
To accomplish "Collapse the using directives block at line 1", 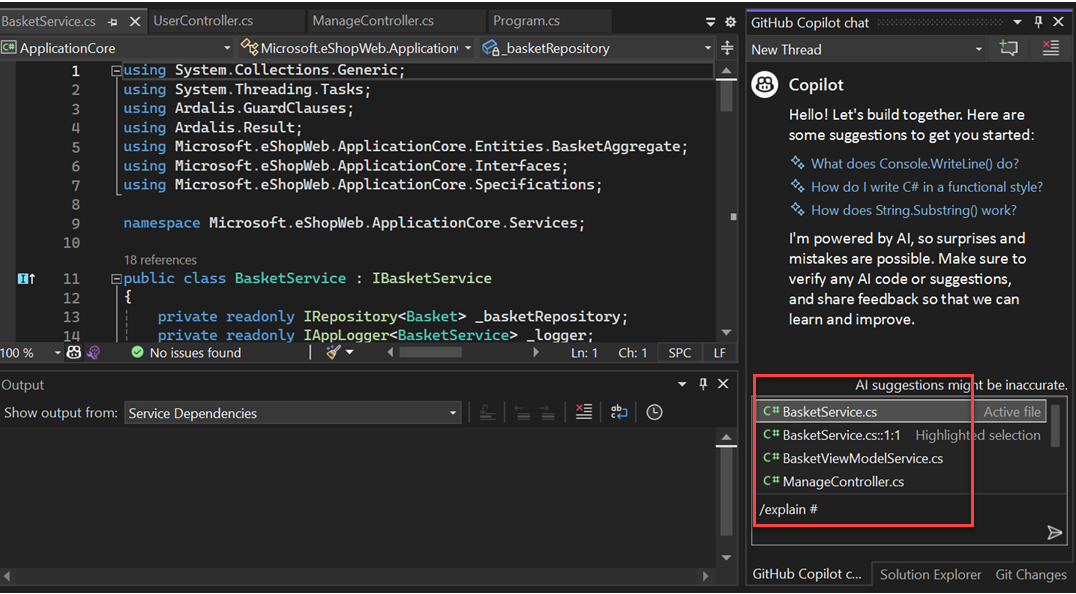I will click(116, 71).
